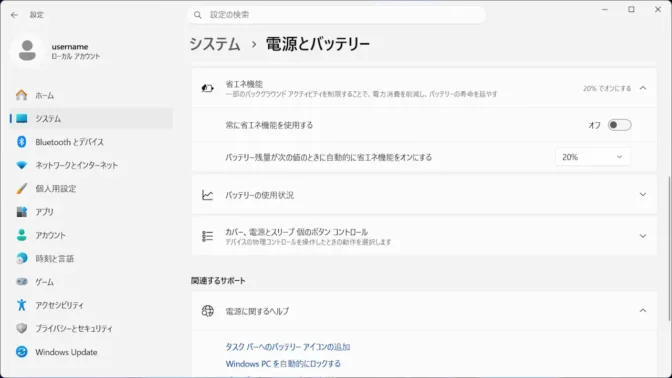Open the 20% battery threshold dropdown
Screen dimensions: 672x378
(592, 157)
